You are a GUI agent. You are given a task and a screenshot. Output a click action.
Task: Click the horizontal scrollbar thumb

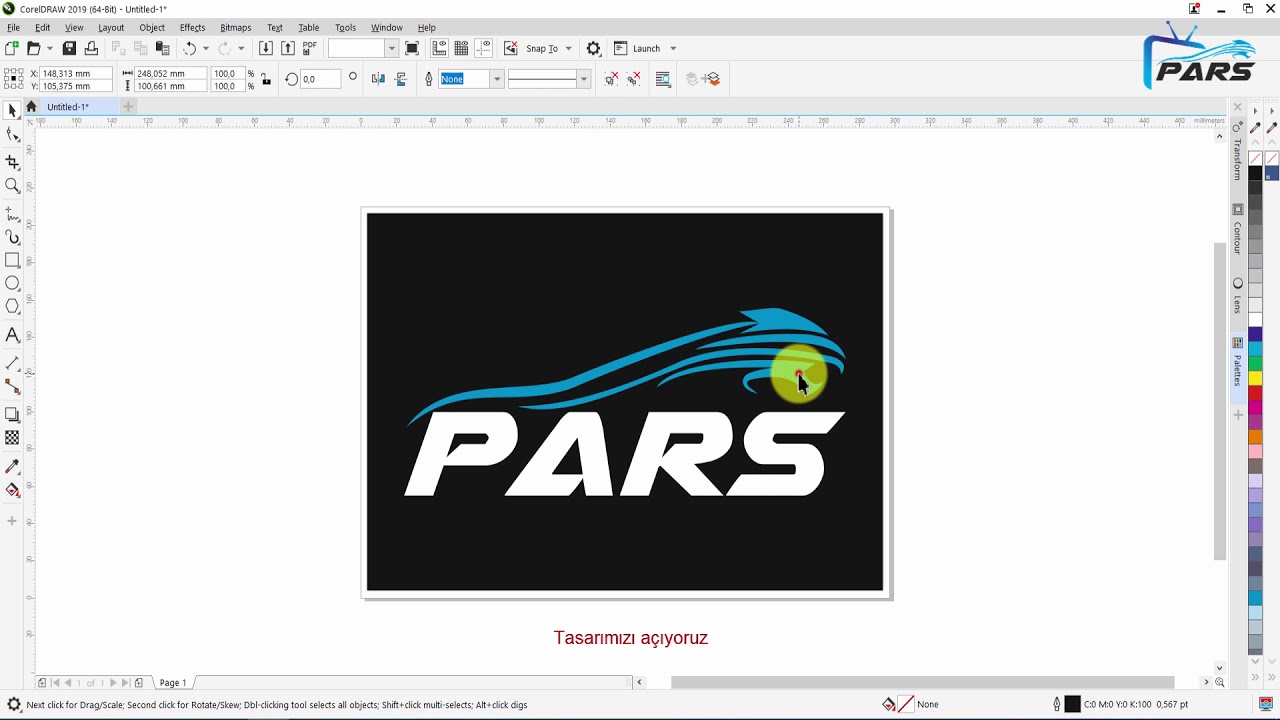pyautogui.click(x=922, y=683)
